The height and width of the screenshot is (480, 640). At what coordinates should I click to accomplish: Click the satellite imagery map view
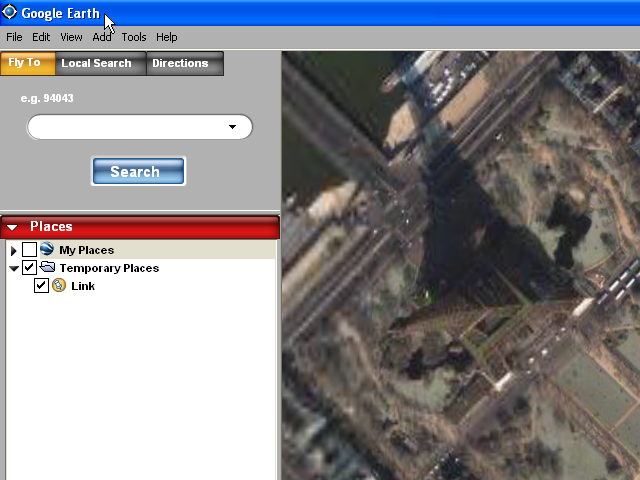(x=460, y=265)
